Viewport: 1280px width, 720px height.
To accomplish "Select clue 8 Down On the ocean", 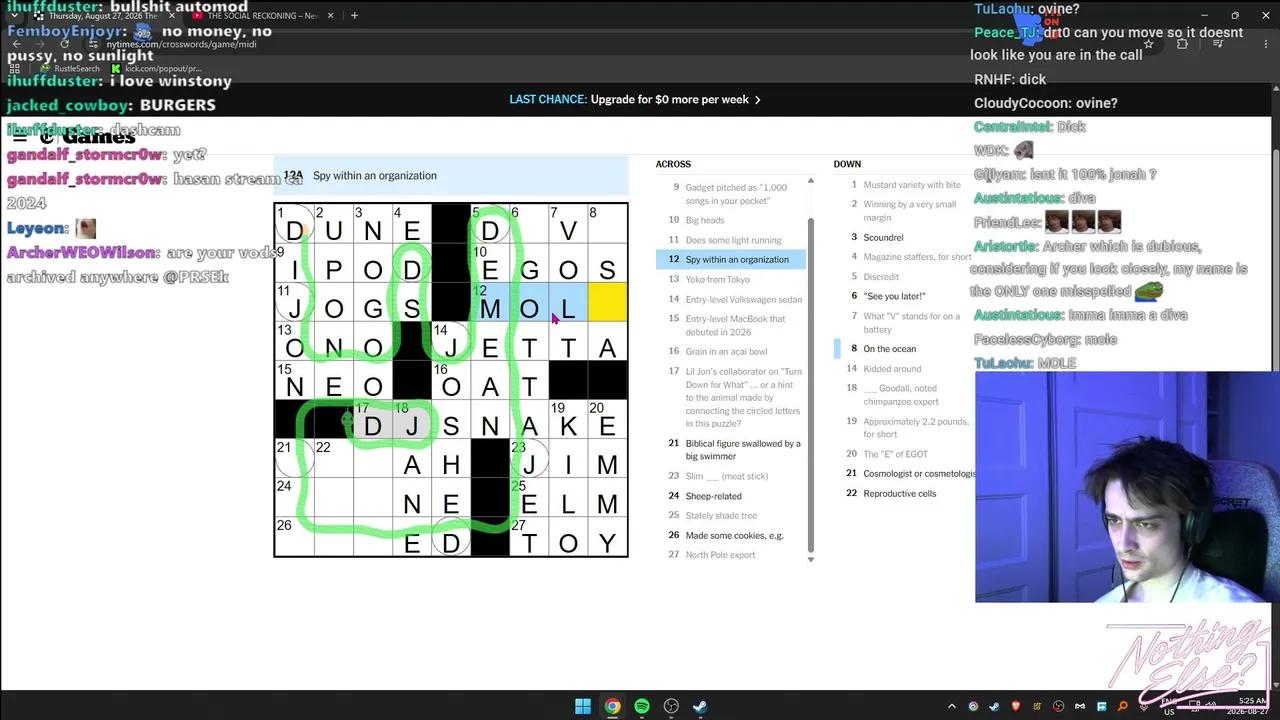I will [904, 349].
